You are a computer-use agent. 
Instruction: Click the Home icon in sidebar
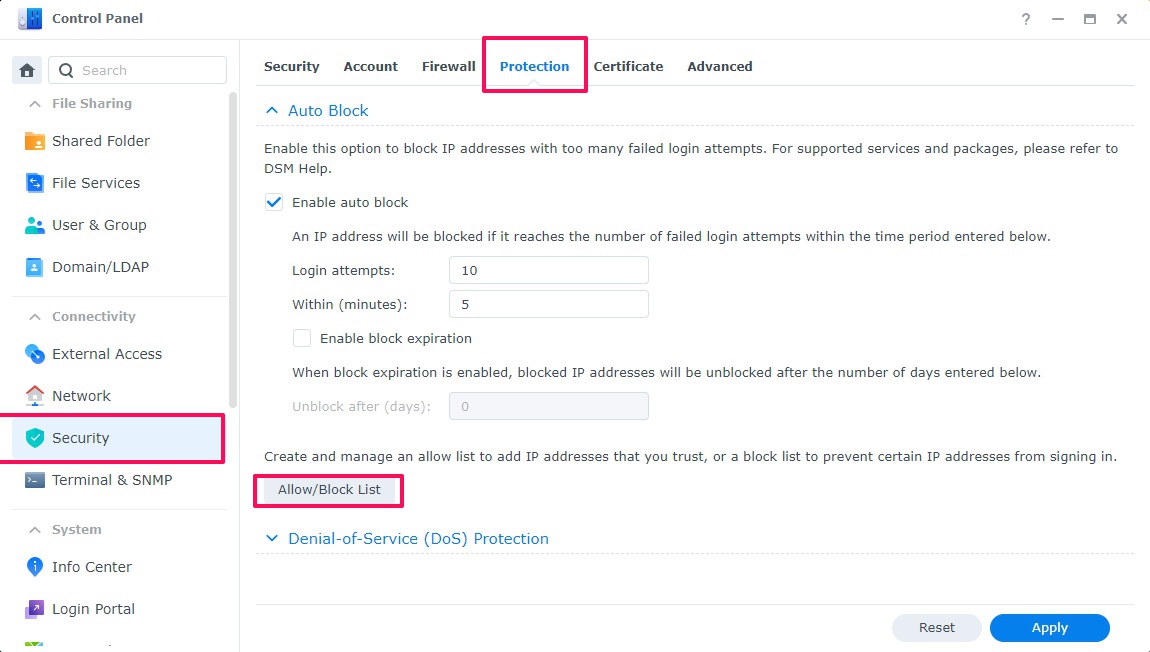[27, 70]
